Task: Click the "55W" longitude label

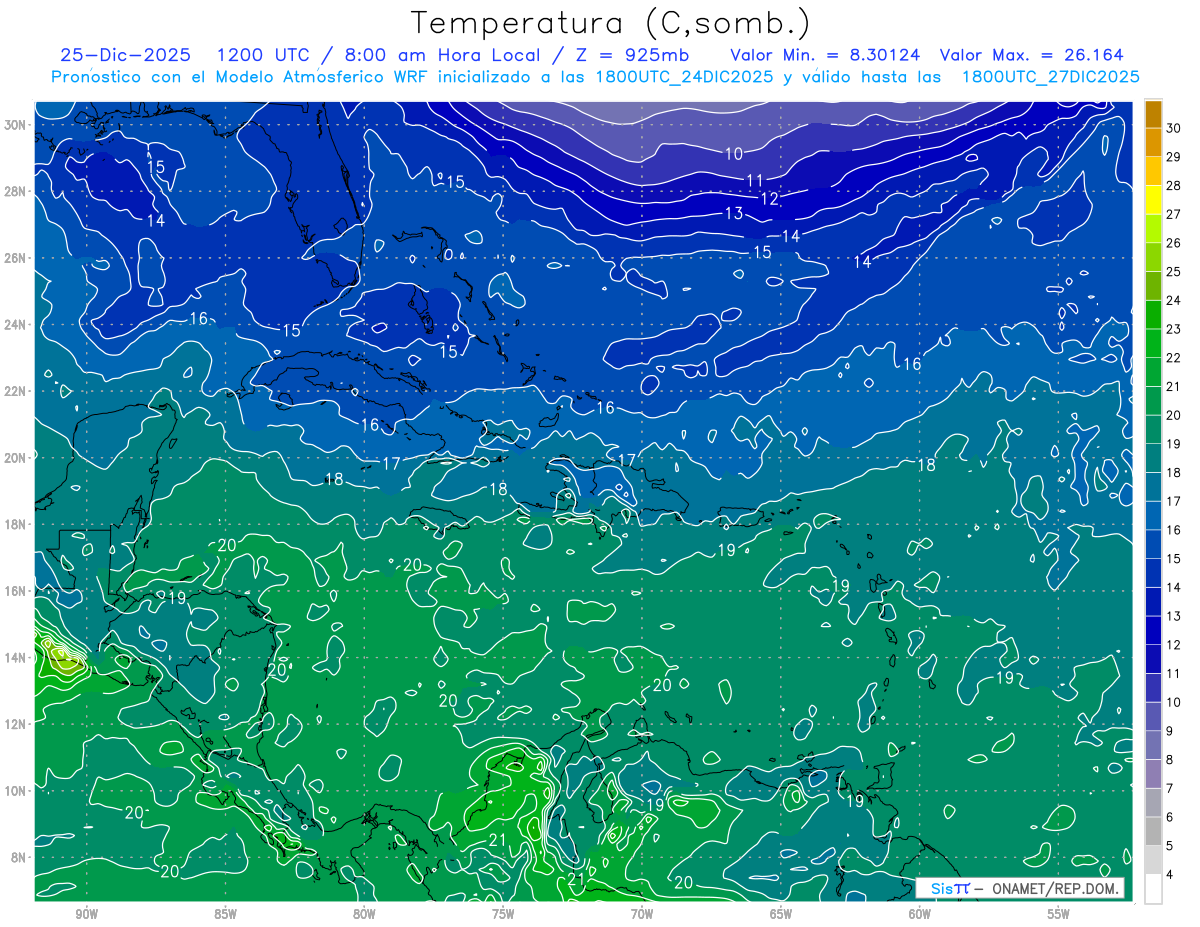Action: click(x=1059, y=914)
